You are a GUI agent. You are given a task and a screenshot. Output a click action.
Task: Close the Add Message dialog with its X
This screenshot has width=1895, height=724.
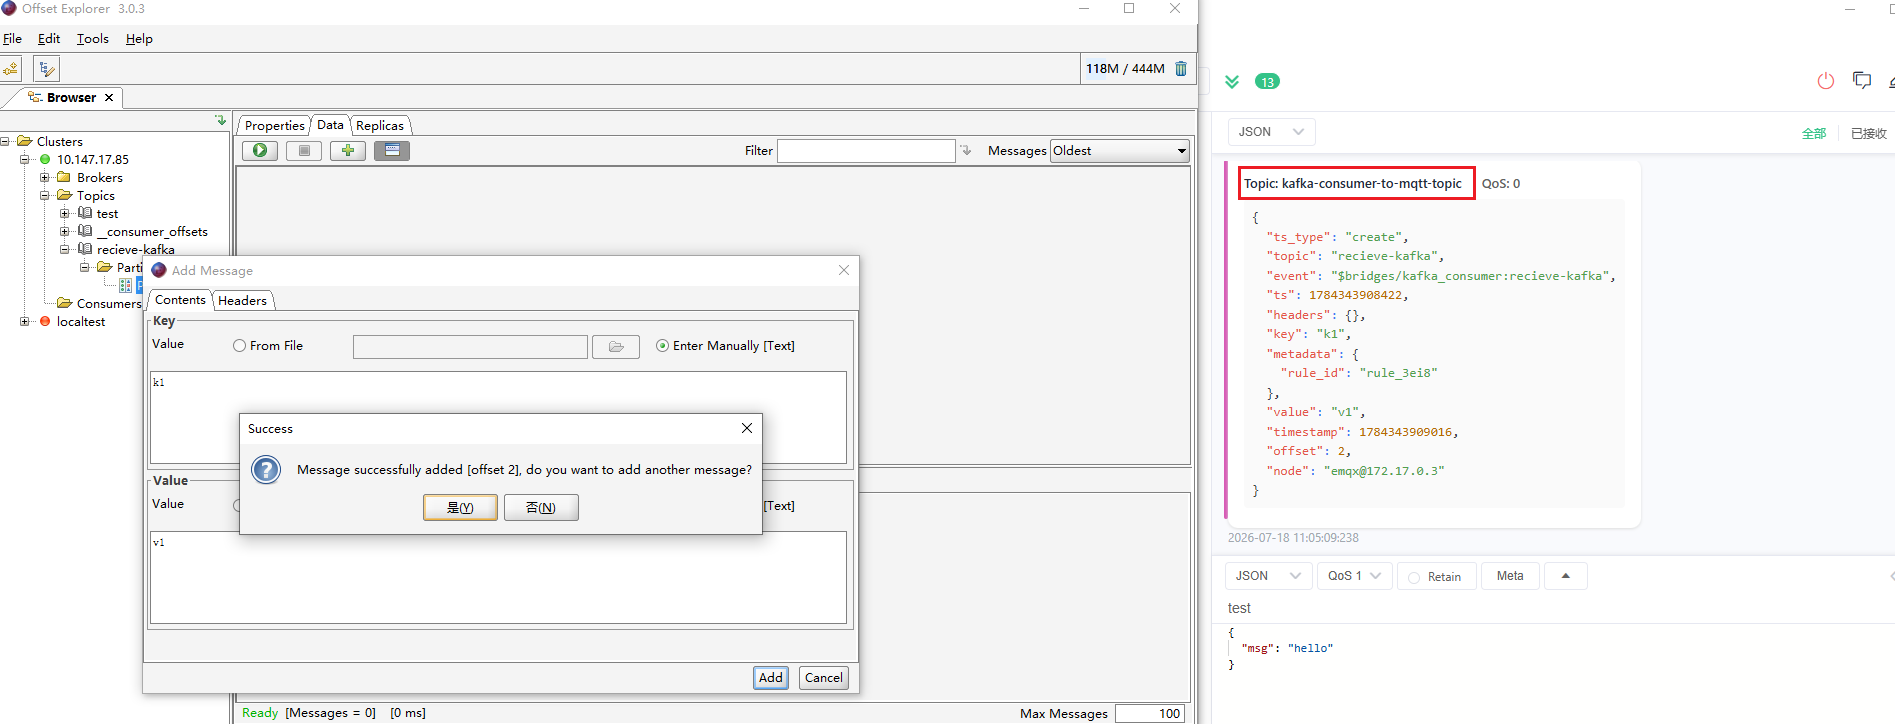[x=844, y=270]
